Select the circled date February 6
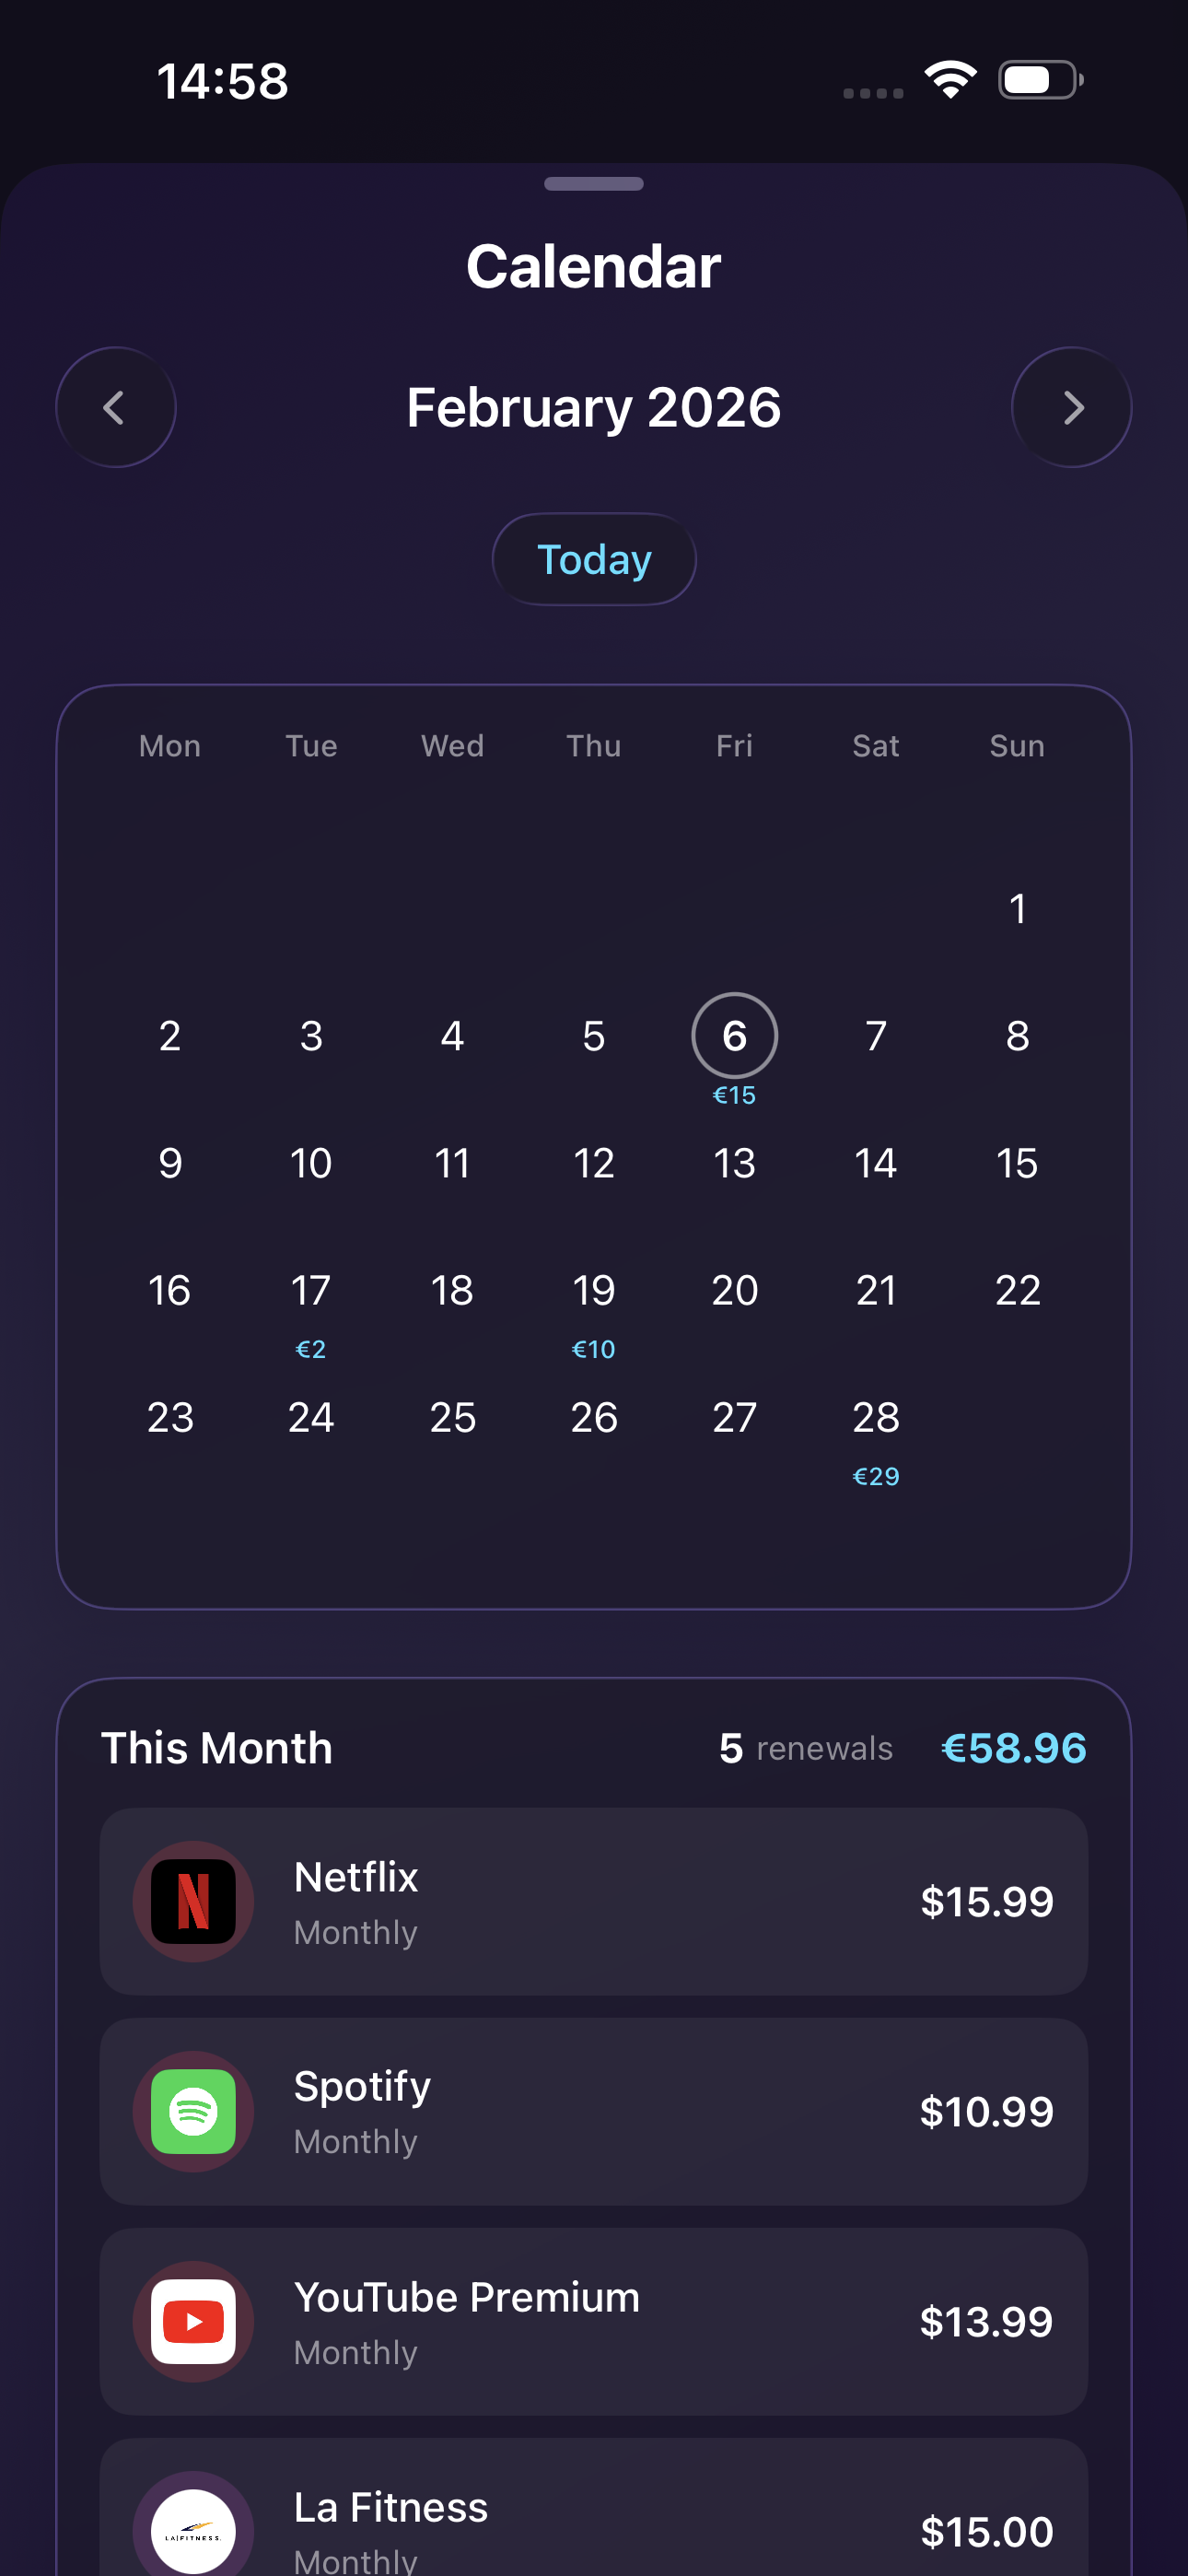This screenshot has height=2576, width=1188. (735, 1036)
